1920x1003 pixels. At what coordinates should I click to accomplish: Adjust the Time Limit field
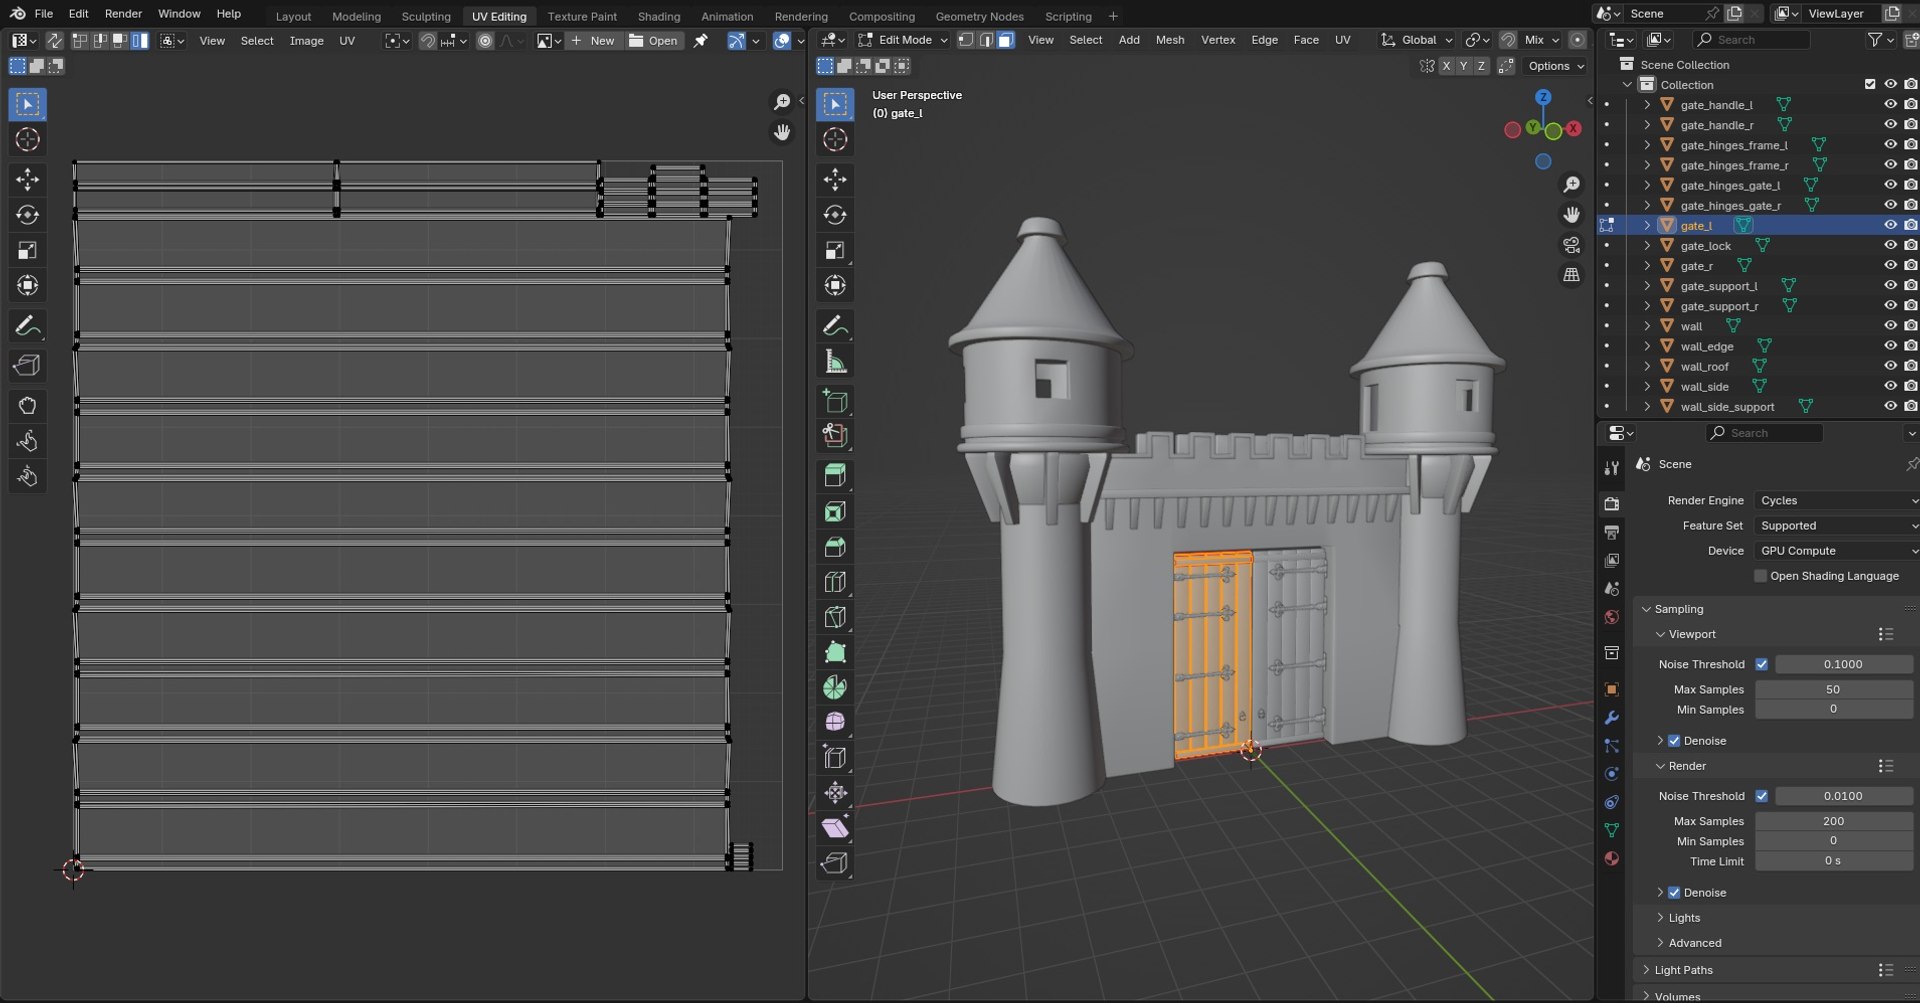[1833, 861]
